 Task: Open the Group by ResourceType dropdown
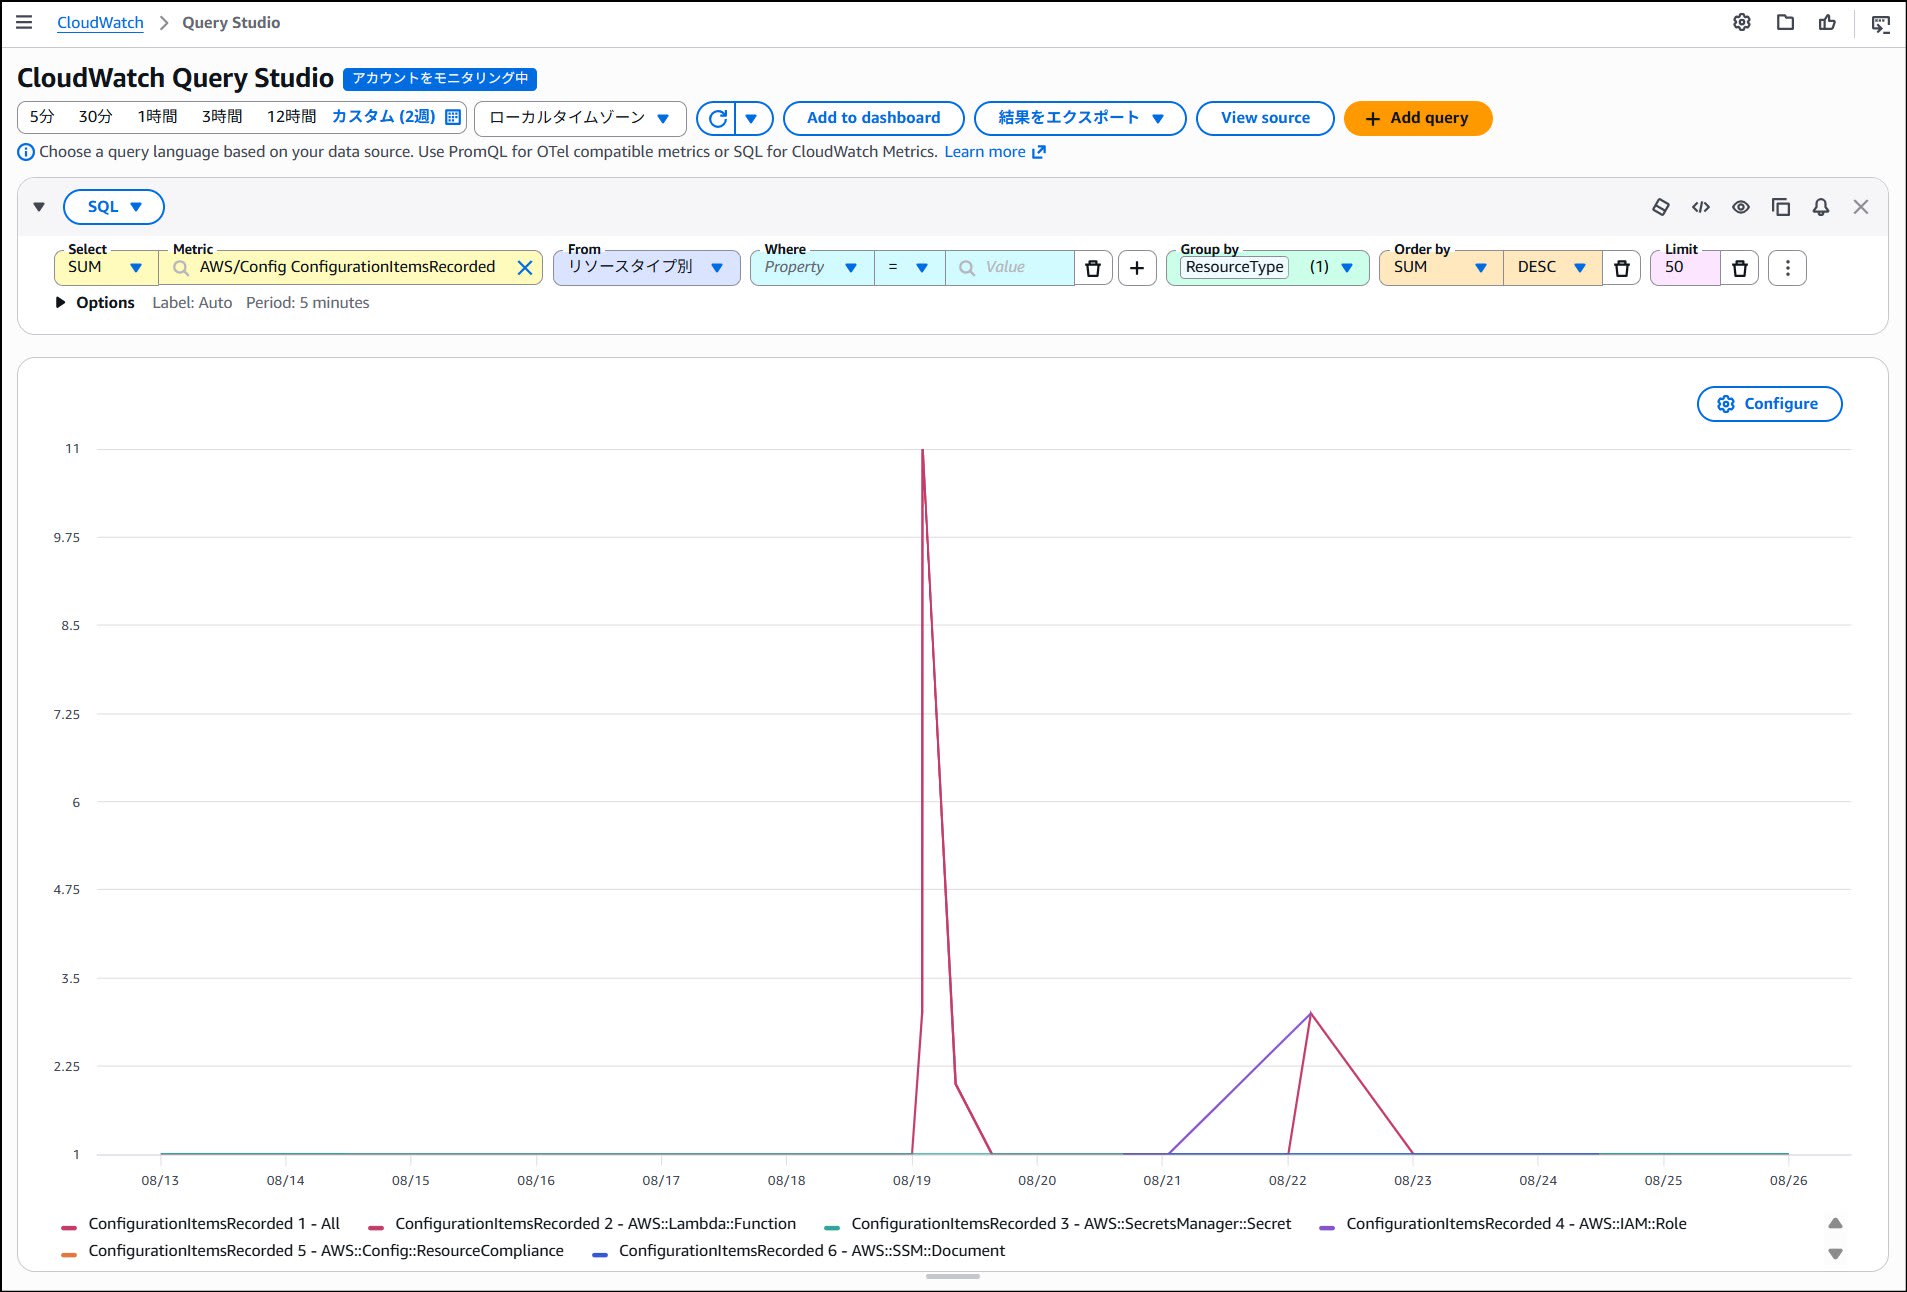[x=1267, y=268]
